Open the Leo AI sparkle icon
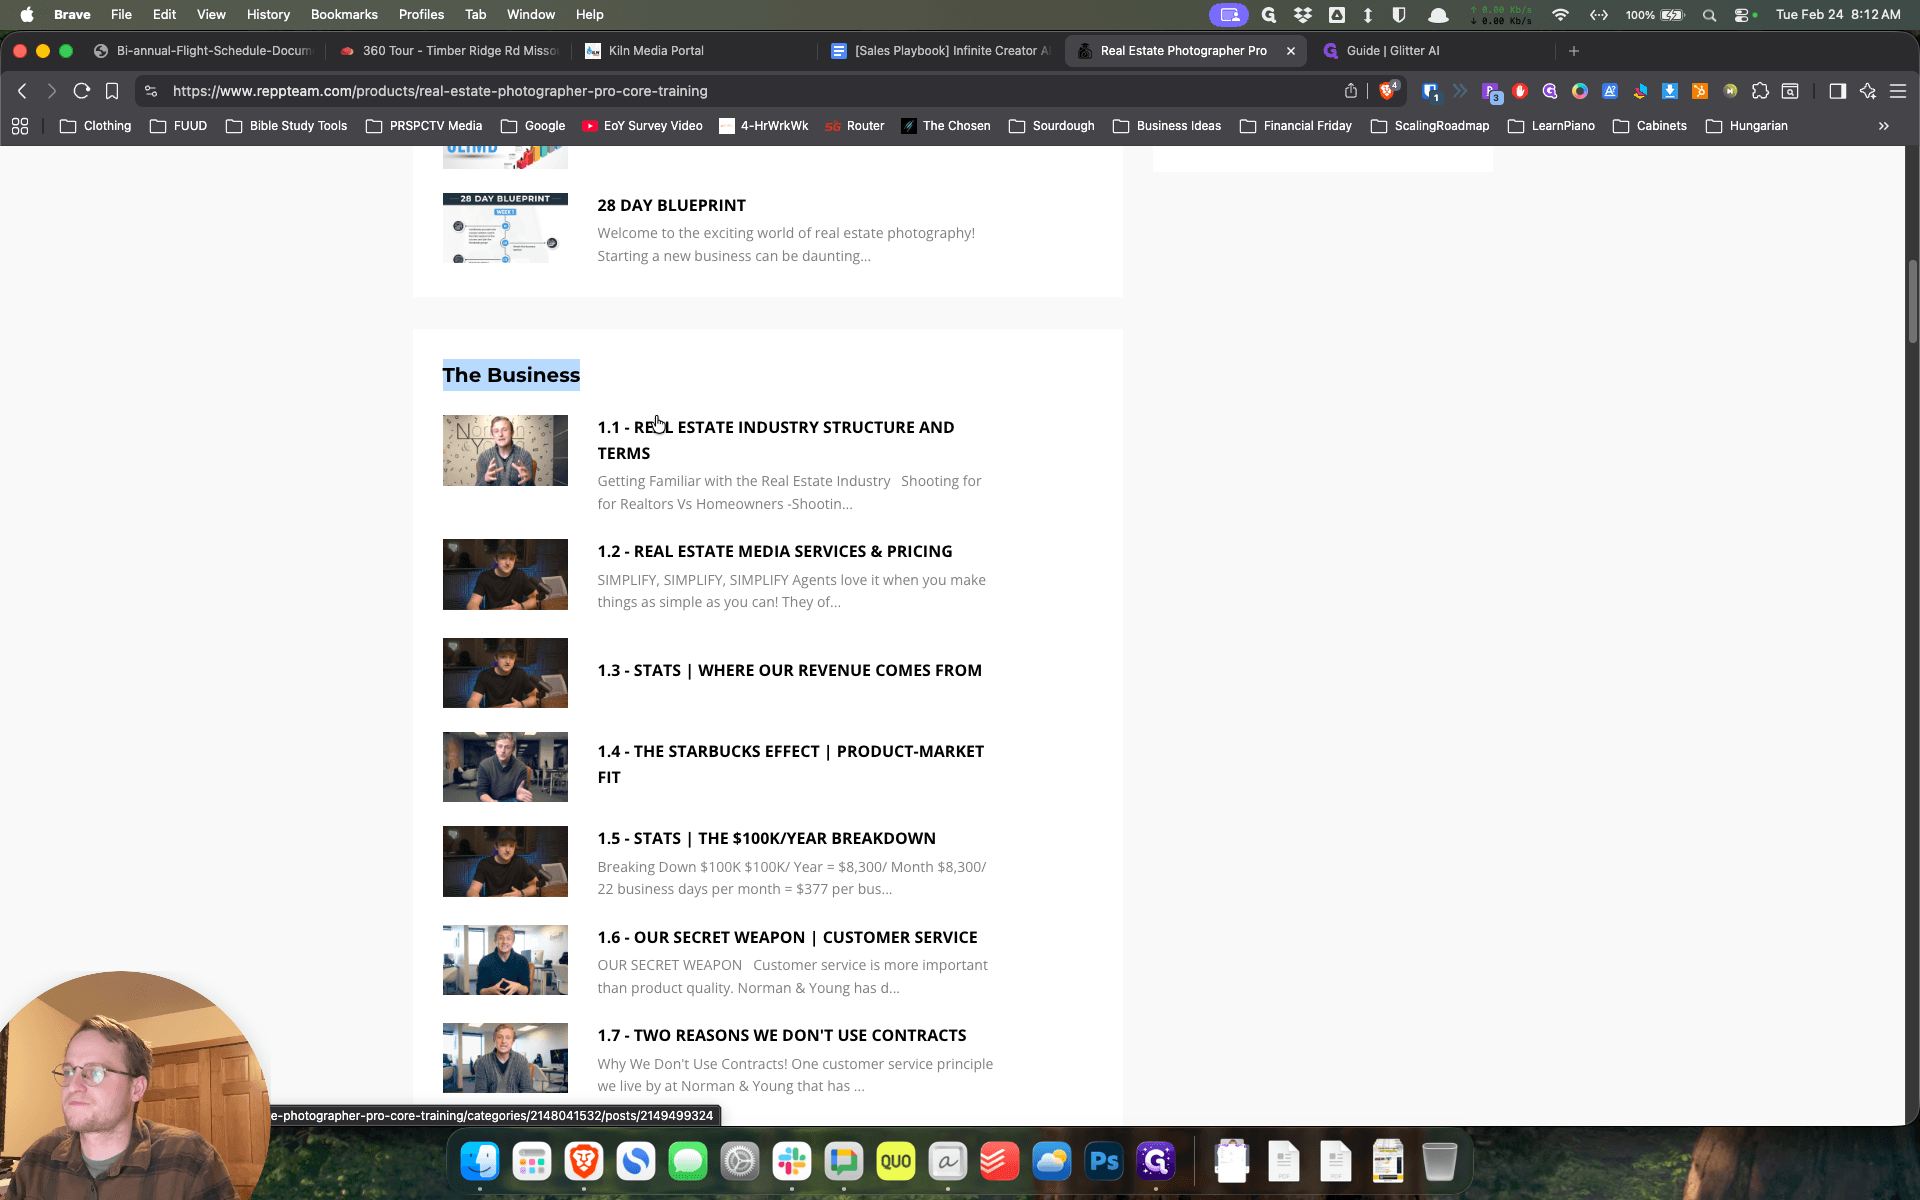The image size is (1920, 1200). [1867, 91]
